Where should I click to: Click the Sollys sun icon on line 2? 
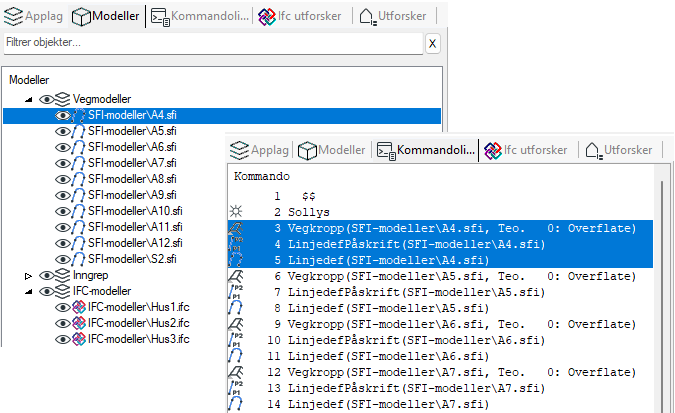coord(236,213)
